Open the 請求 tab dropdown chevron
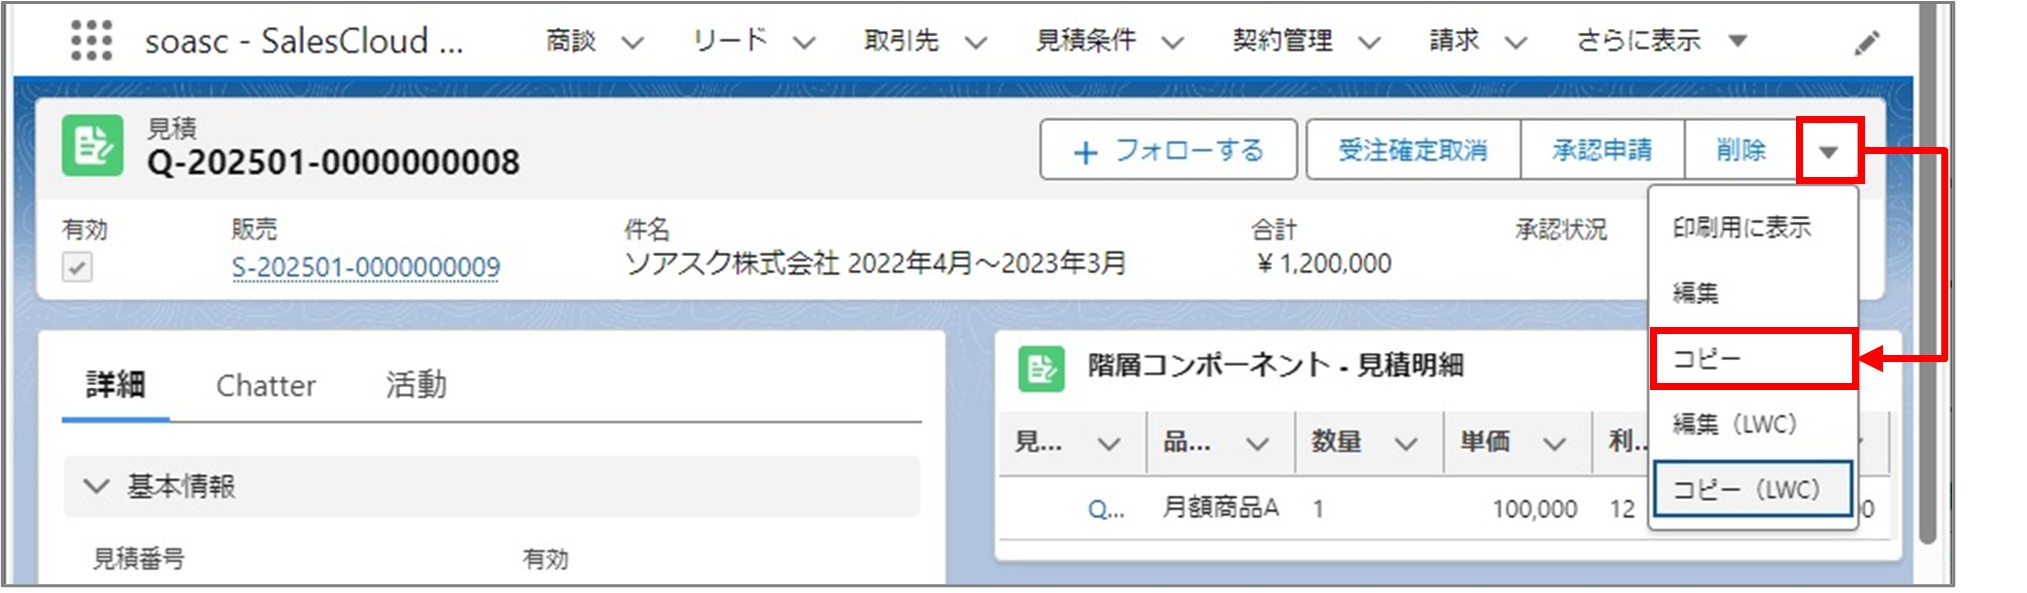 [x=1516, y=42]
